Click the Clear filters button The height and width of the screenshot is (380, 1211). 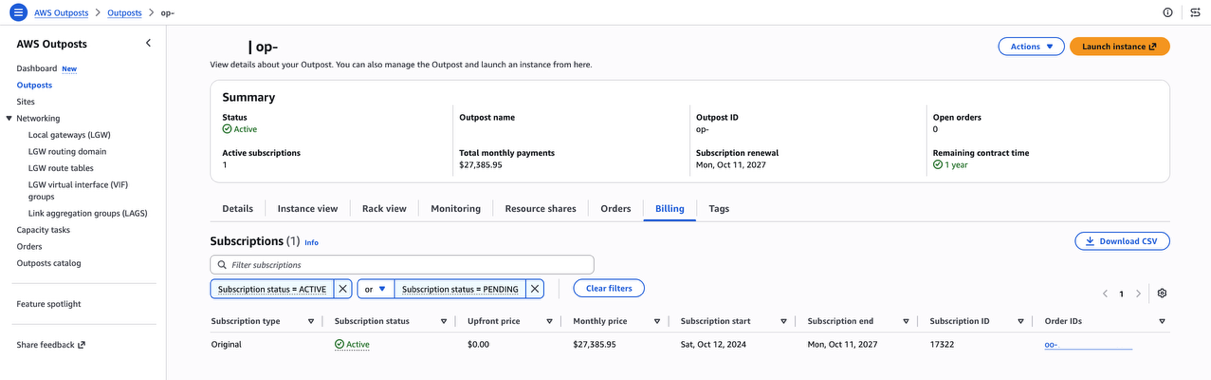[x=609, y=288]
